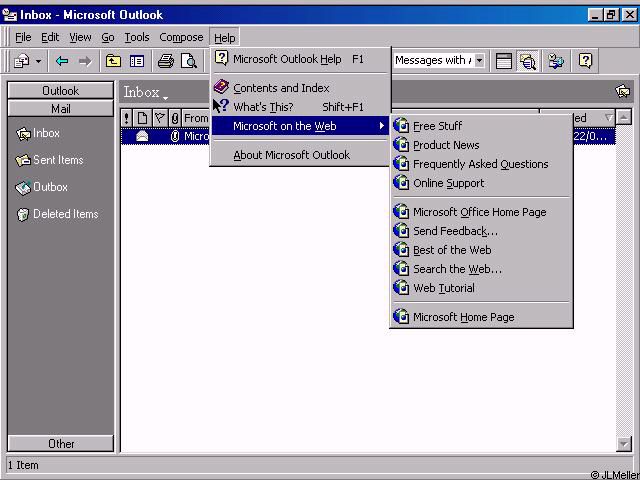The image size is (640, 480).
Task: Click the envelope icon on Microsoft message
Action: click(x=142, y=136)
